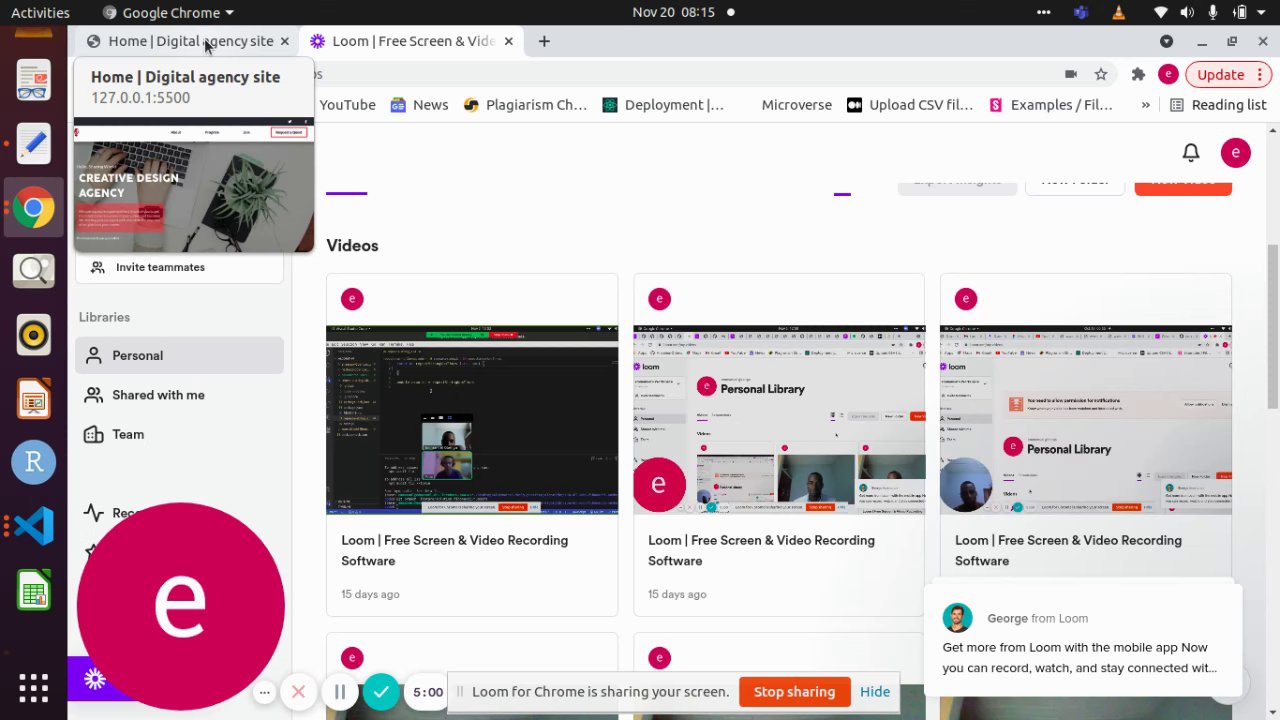The image size is (1280, 720).
Task: Open LibreOffice Impress from the dock
Action: [x=33, y=399]
